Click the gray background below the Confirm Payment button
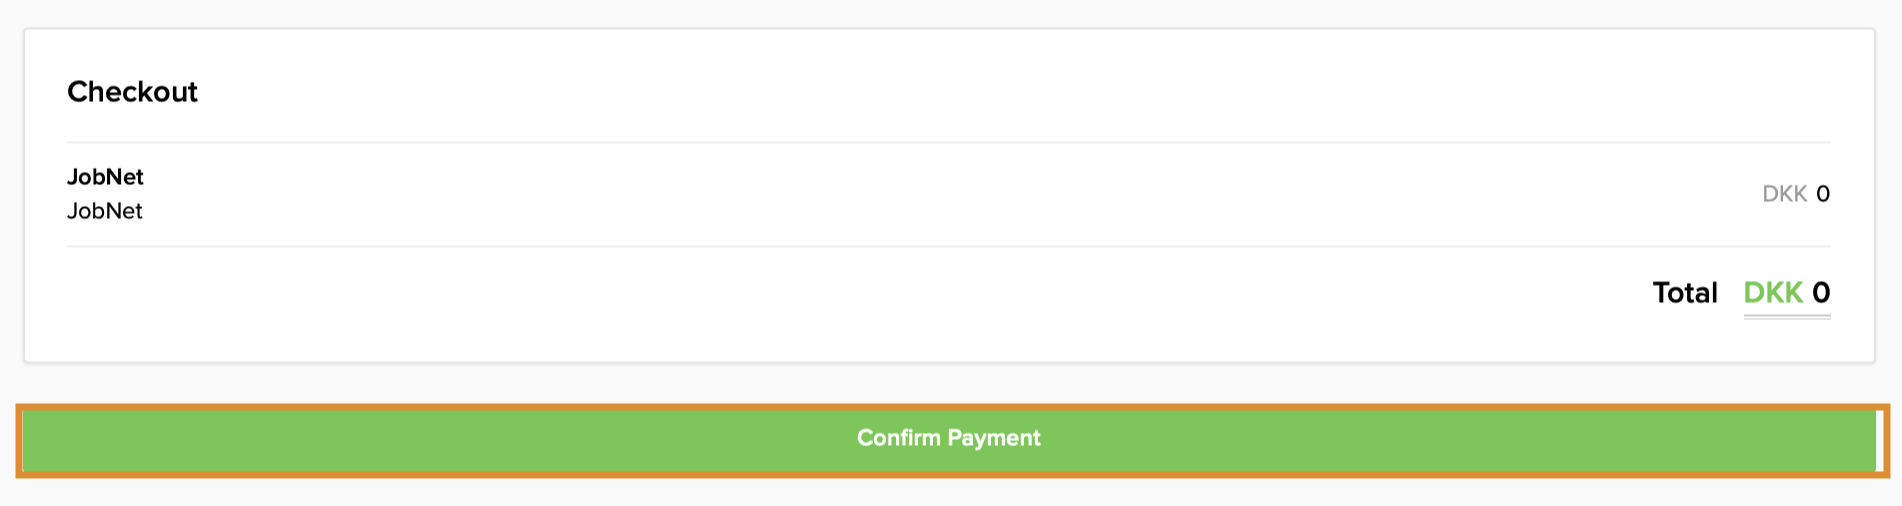 coord(948,492)
